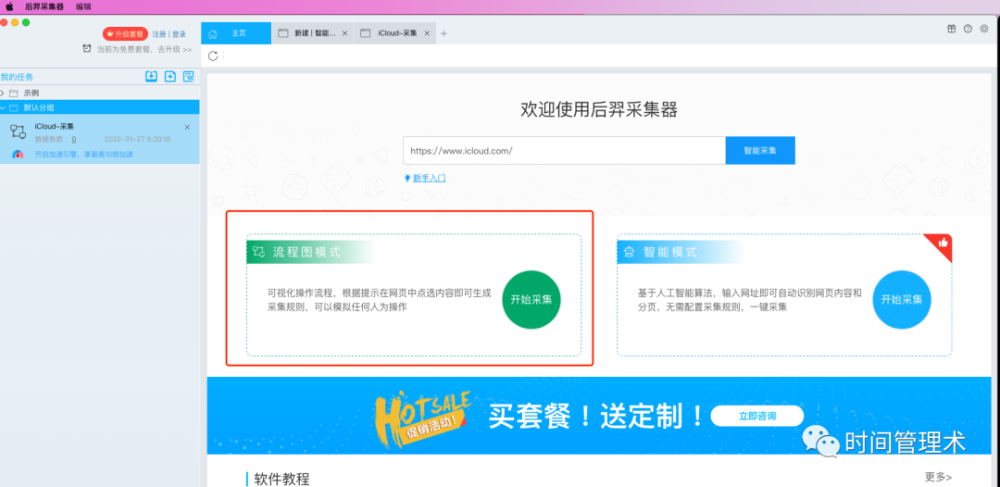Screen dimensions: 1000x487
Task: Click the speedometer acceleration icon
Action: [x=18, y=154]
